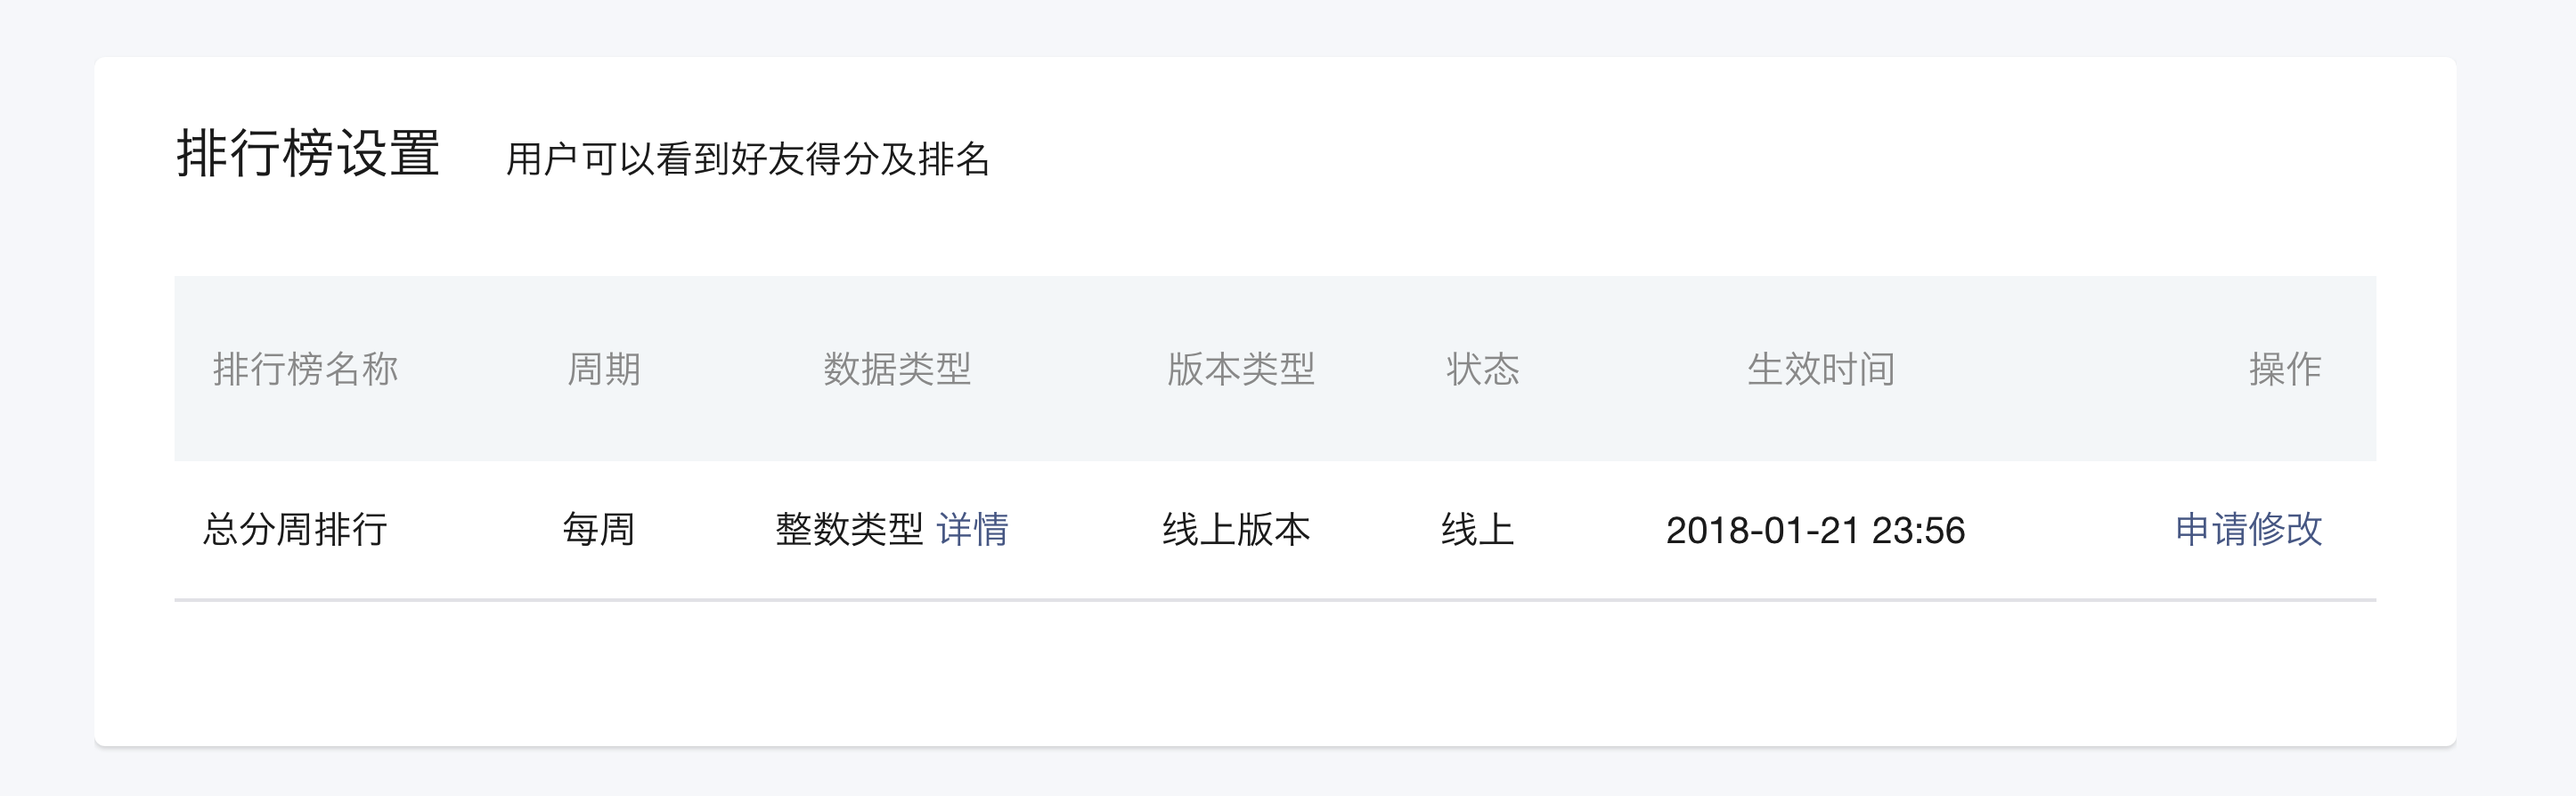Click the 用户可以看到好友得分及排名 description text
This screenshot has height=796, width=2576.
748,159
